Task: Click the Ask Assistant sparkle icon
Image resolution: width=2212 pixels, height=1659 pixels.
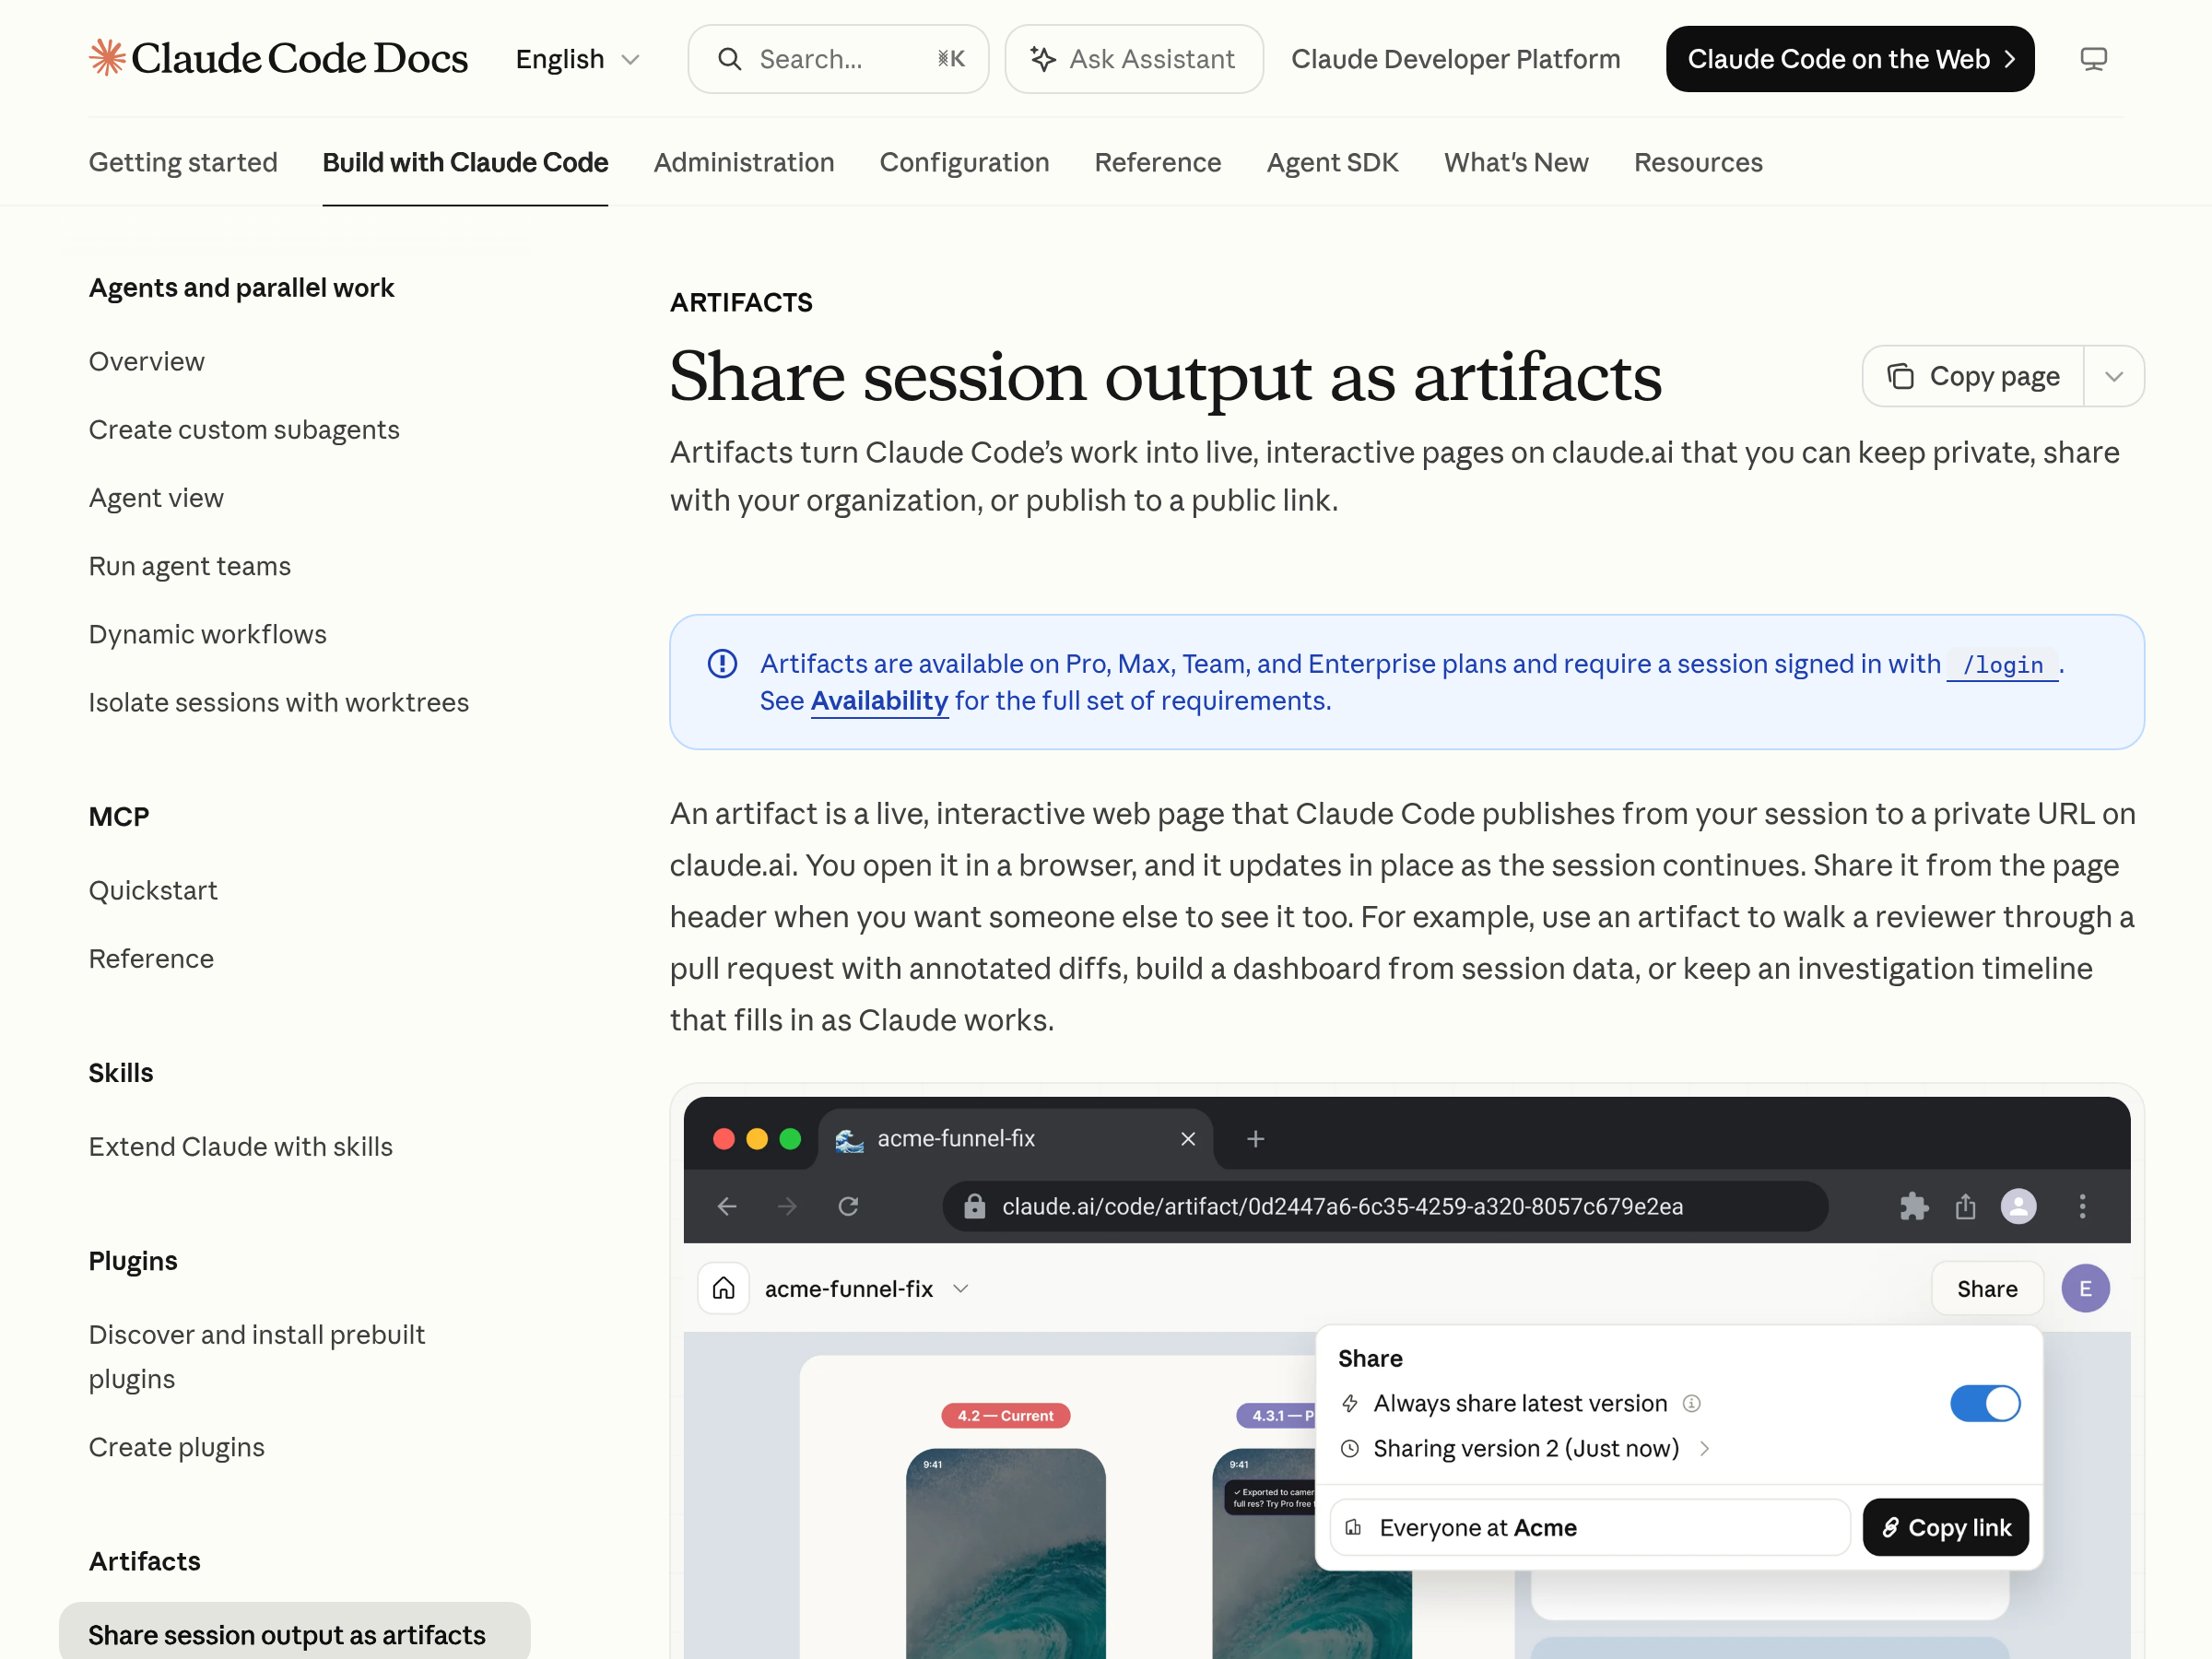Action: click(x=1043, y=59)
